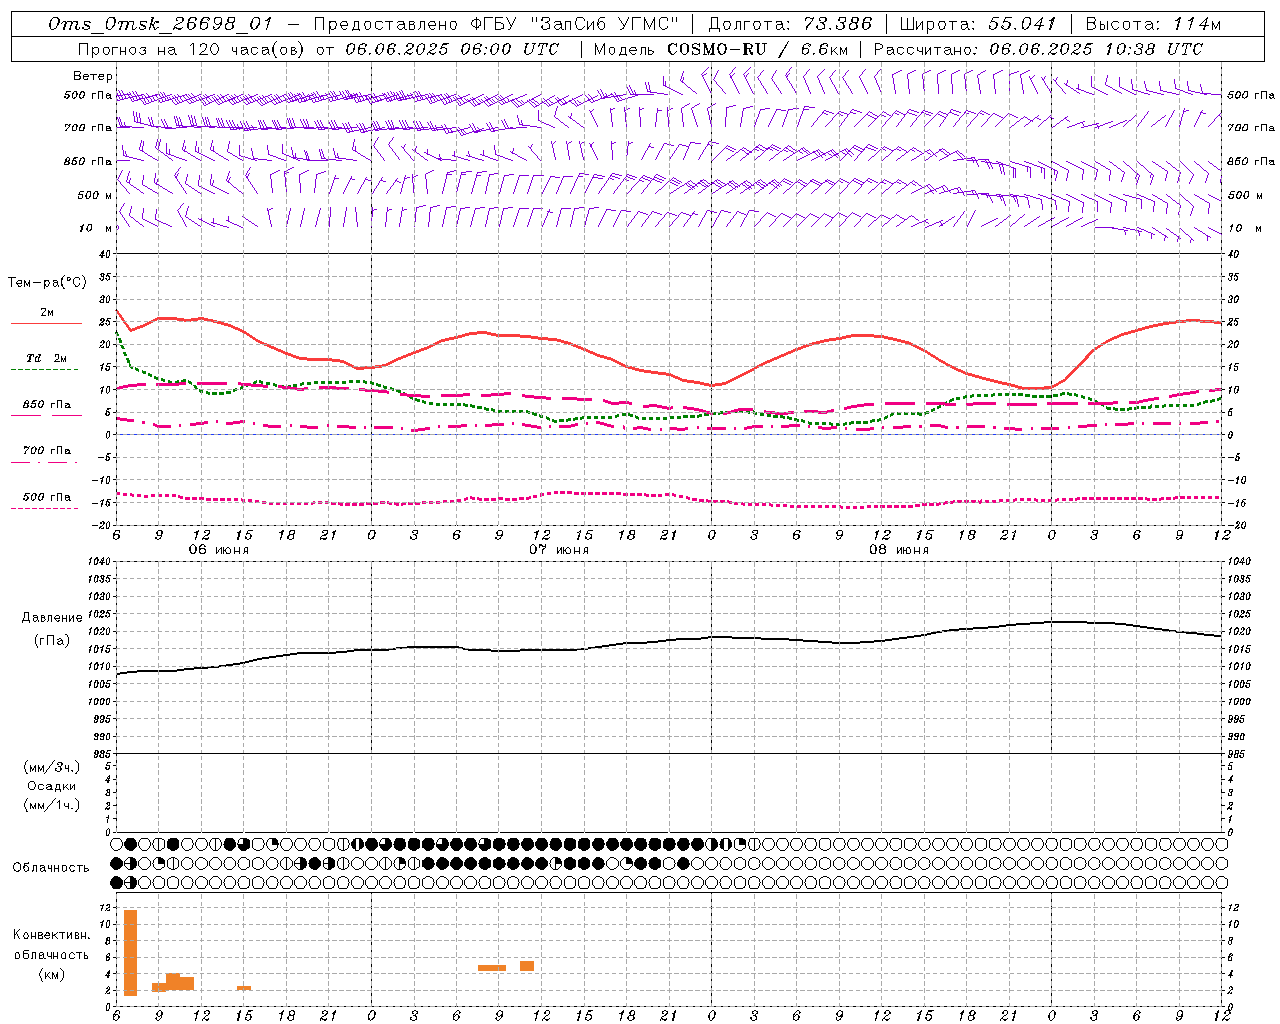The width and height of the screenshot is (1280, 1024).
Task: Click the (мм/1ч.) precipitation unit label
Action: (x=52, y=805)
